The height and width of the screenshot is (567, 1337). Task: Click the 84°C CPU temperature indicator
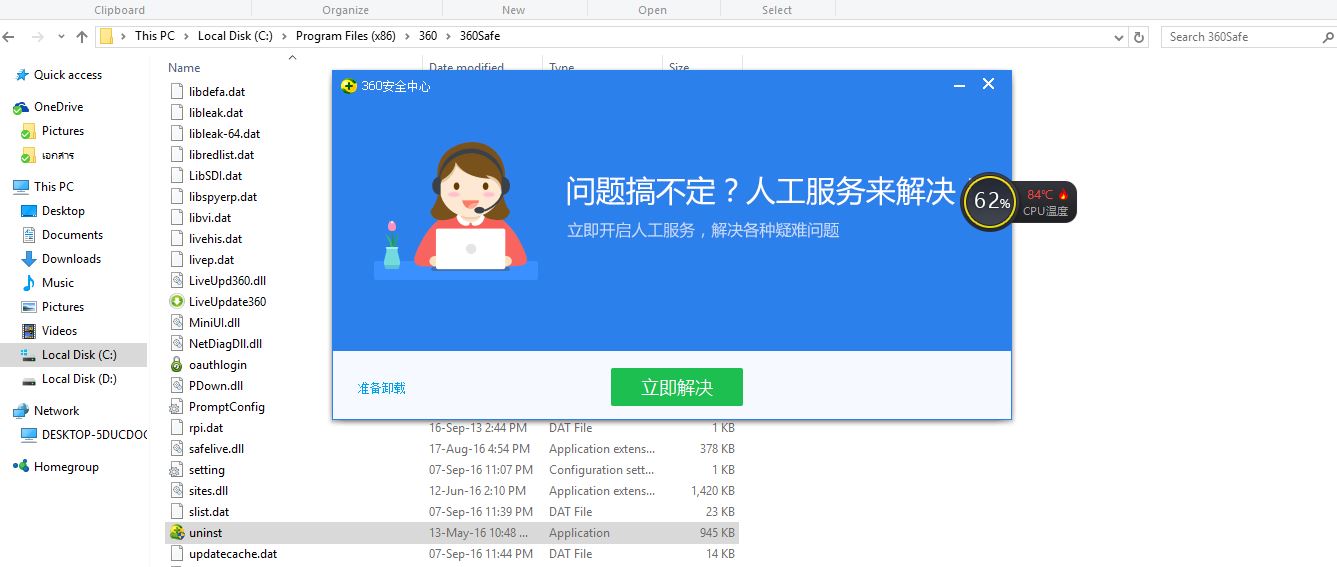pos(1046,194)
